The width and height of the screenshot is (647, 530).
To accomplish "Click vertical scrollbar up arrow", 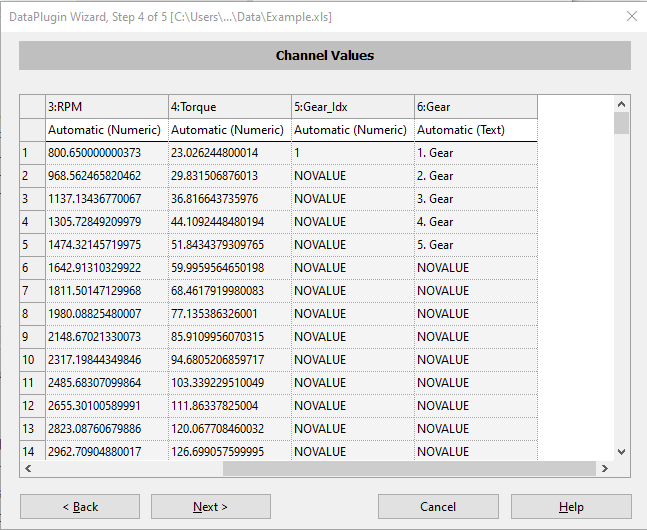I will tap(621, 103).
